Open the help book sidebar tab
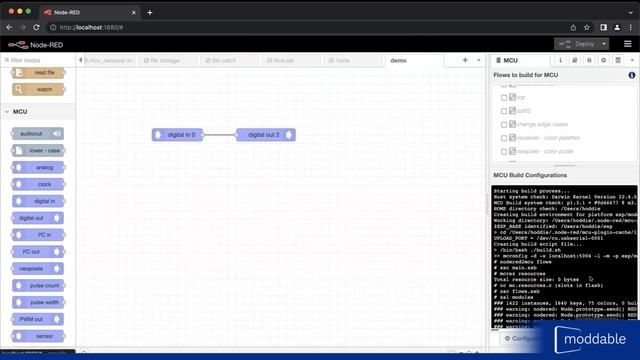This screenshot has width=640, height=360. pos(575,60)
